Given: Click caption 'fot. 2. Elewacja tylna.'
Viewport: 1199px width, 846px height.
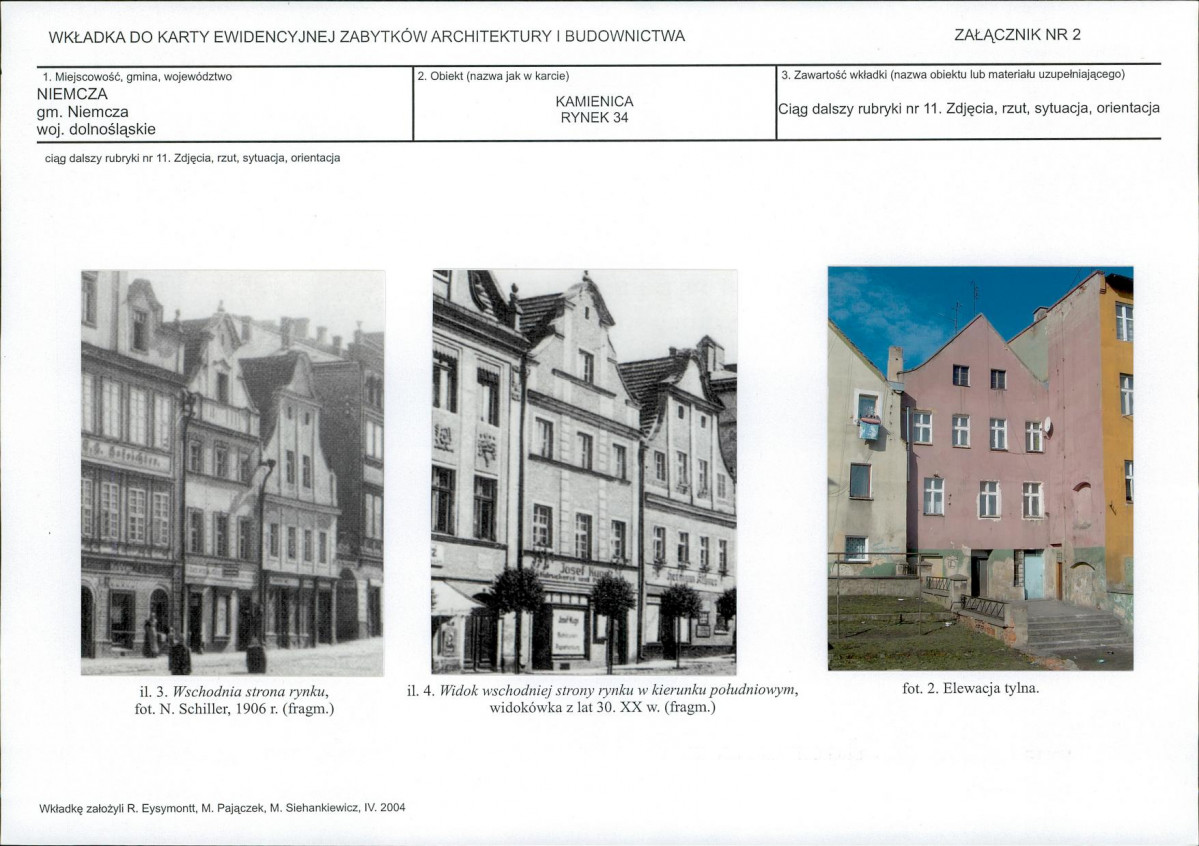Looking at the screenshot, I should pos(970,688).
